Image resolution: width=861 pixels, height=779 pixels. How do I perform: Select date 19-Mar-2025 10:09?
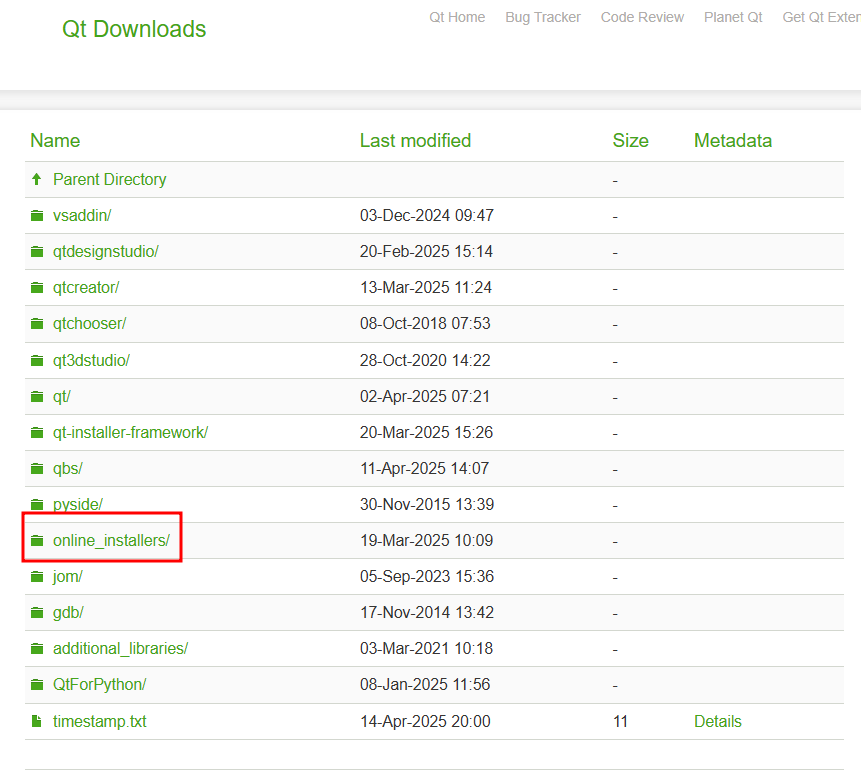click(x=426, y=541)
